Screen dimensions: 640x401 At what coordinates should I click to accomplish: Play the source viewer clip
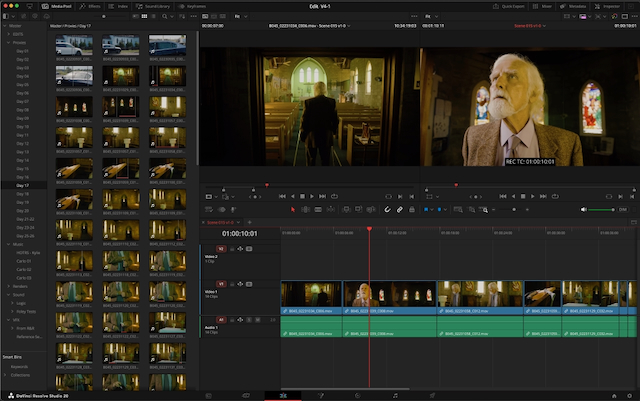click(312, 196)
